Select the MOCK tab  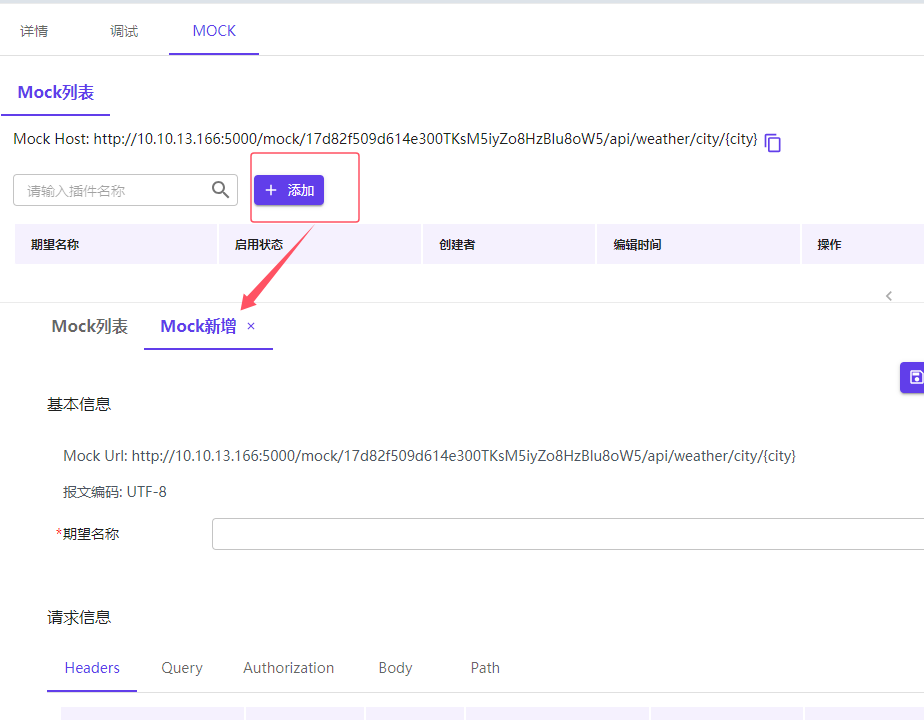click(214, 31)
